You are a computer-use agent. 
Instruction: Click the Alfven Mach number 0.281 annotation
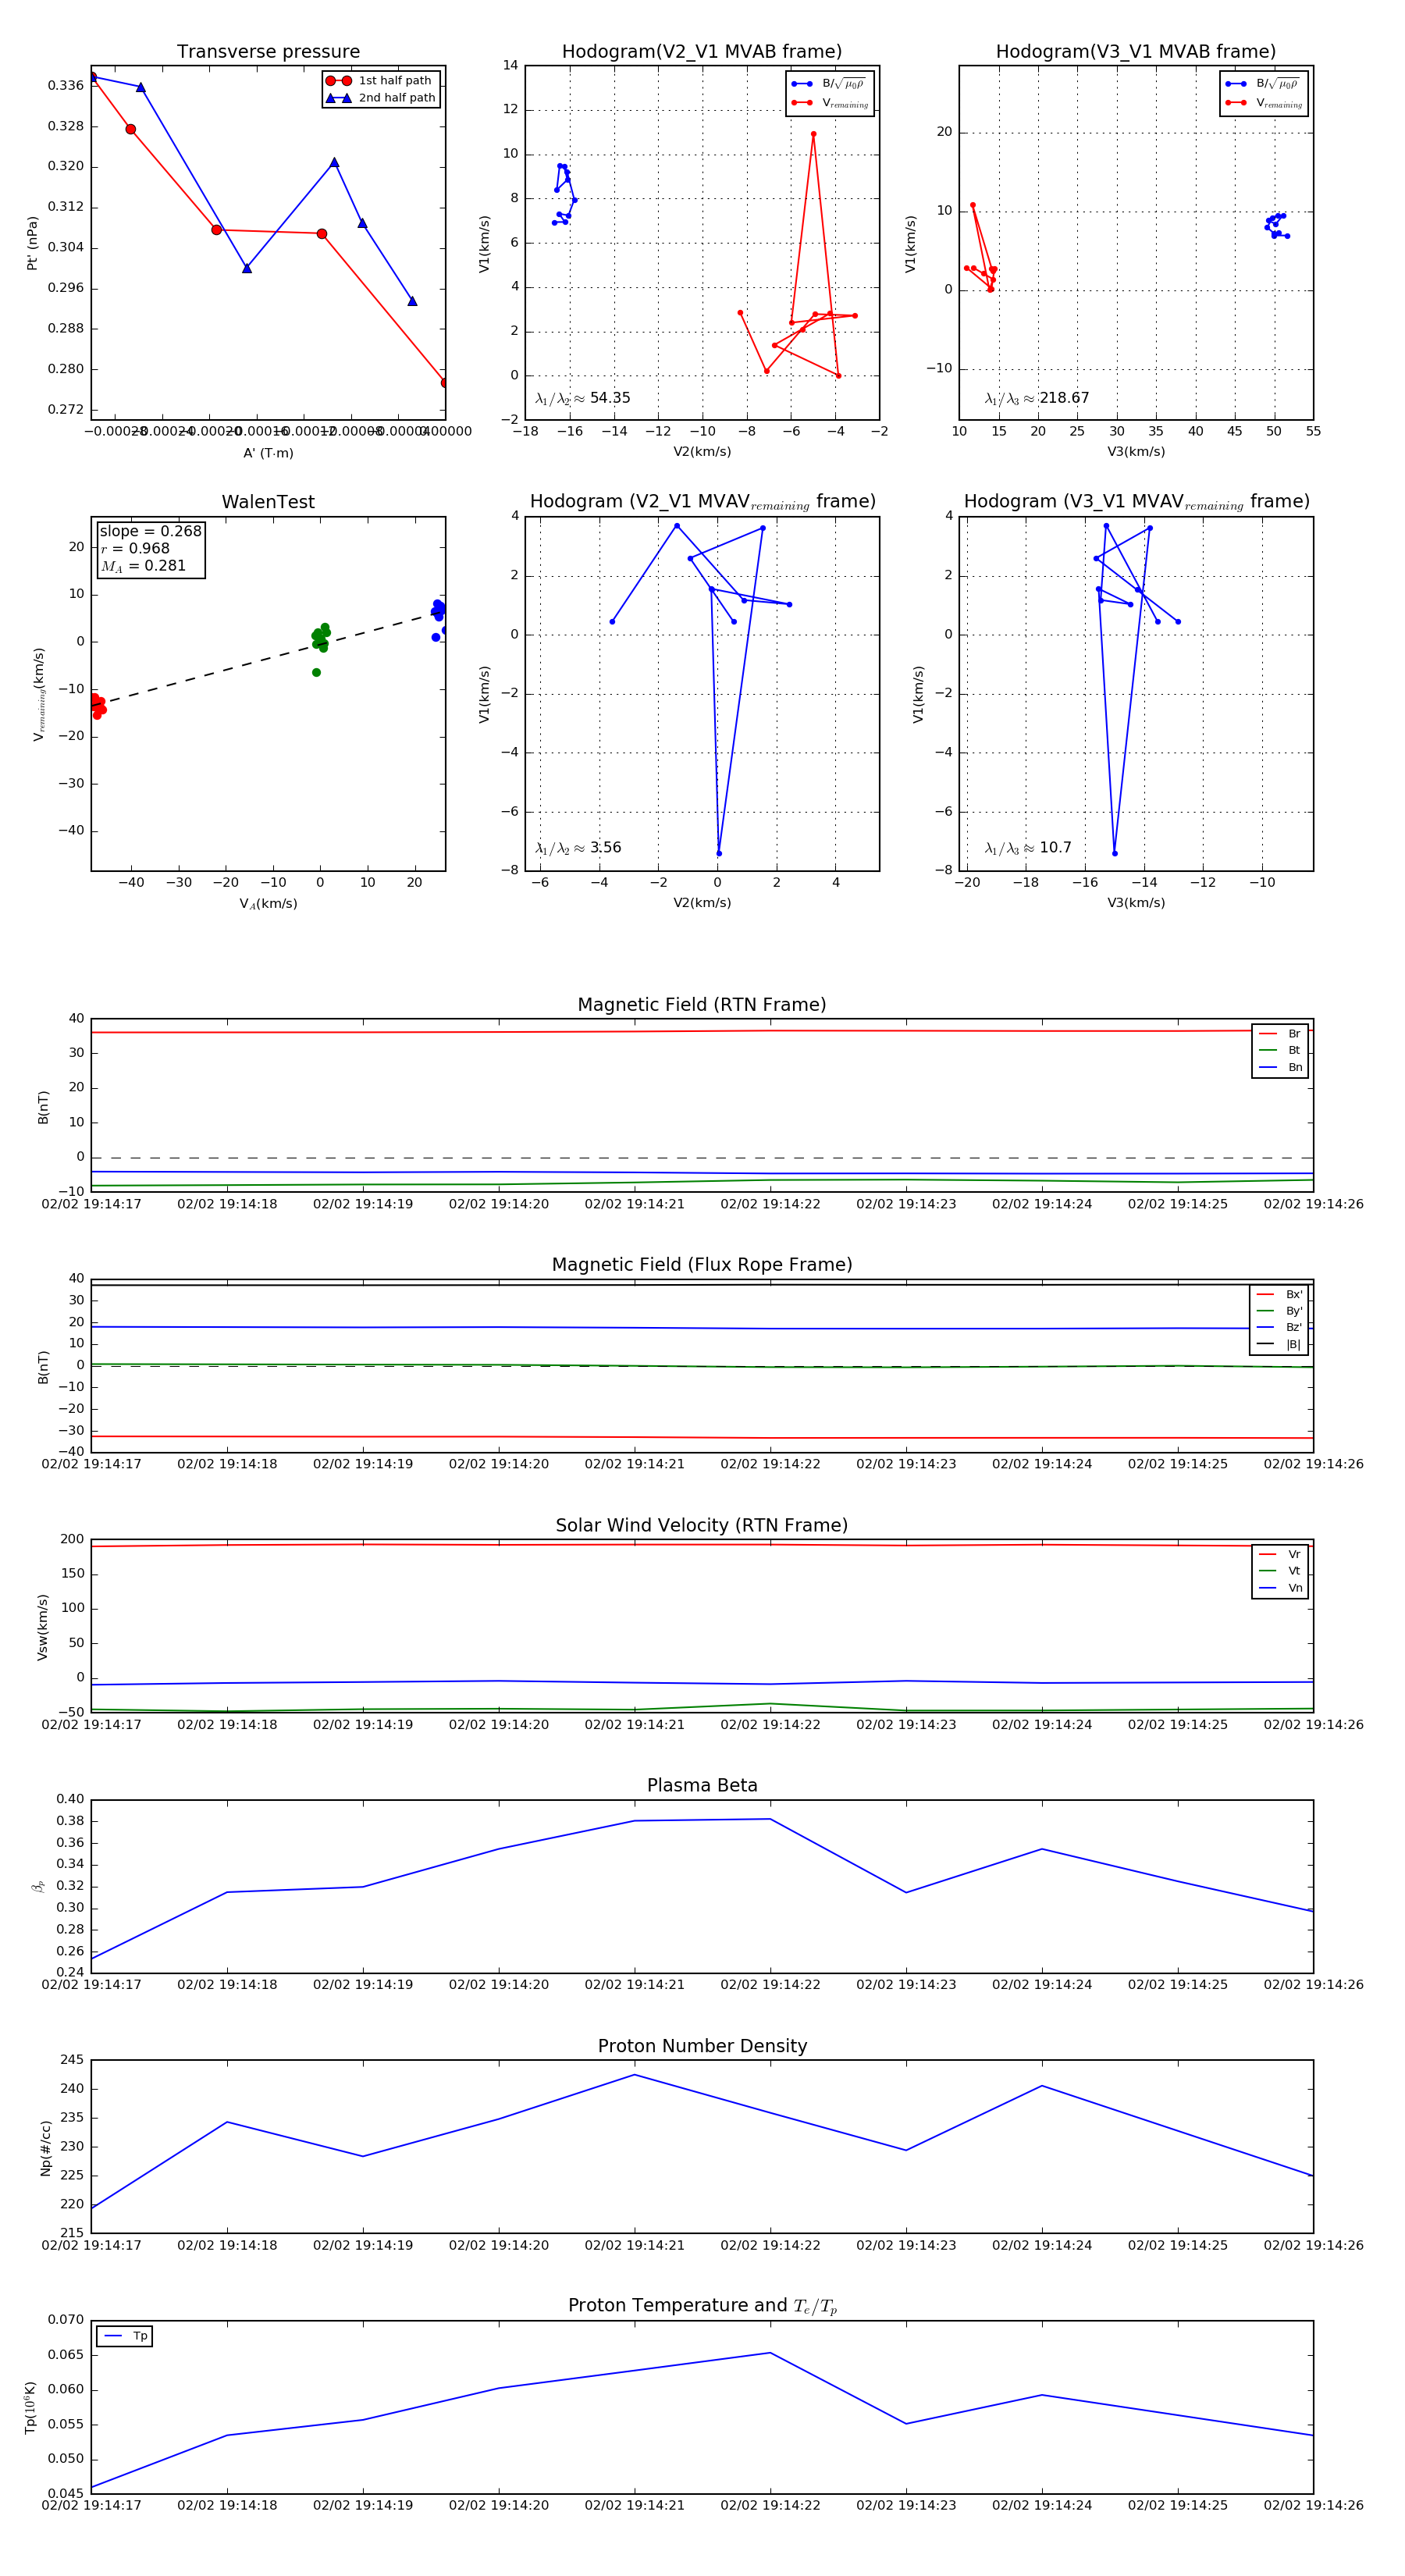point(143,566)
